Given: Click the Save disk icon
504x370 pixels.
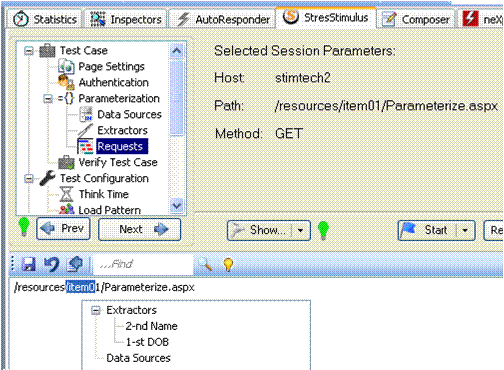Looking at the screenshot, I should (x=29, y=264).
